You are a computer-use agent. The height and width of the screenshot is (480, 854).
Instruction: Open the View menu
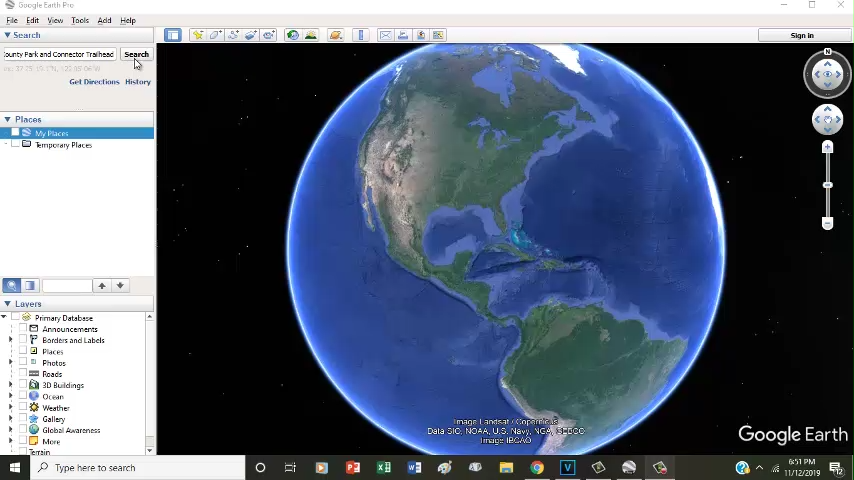pyautogui.click(x=55, y=20)
